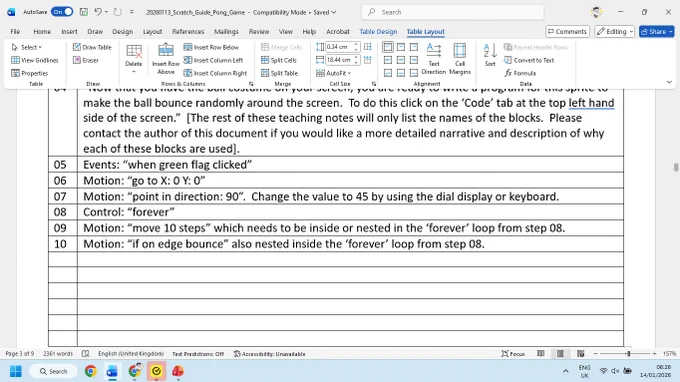
Task: Click Text Direction
Action: tap(434, 59)
